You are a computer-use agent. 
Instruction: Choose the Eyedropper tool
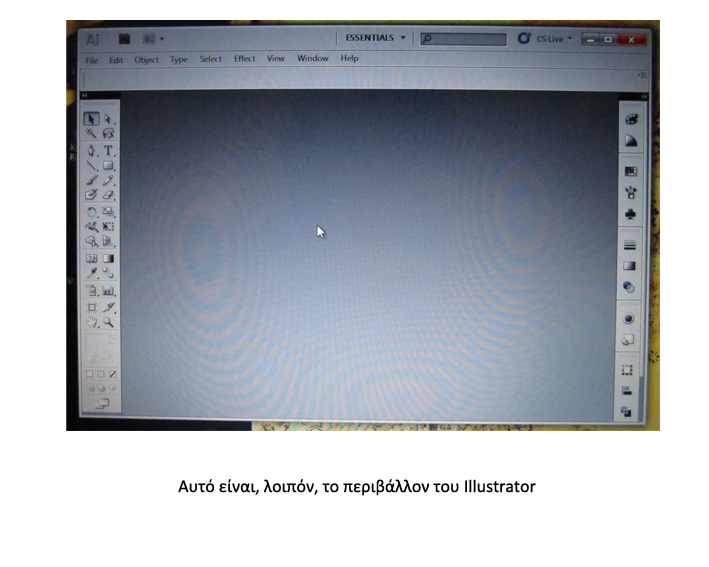coord(91,273)
